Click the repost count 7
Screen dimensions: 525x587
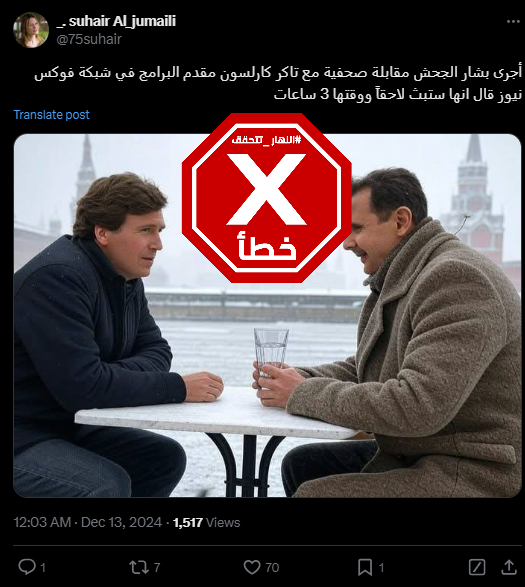click(x=157, y=568)
